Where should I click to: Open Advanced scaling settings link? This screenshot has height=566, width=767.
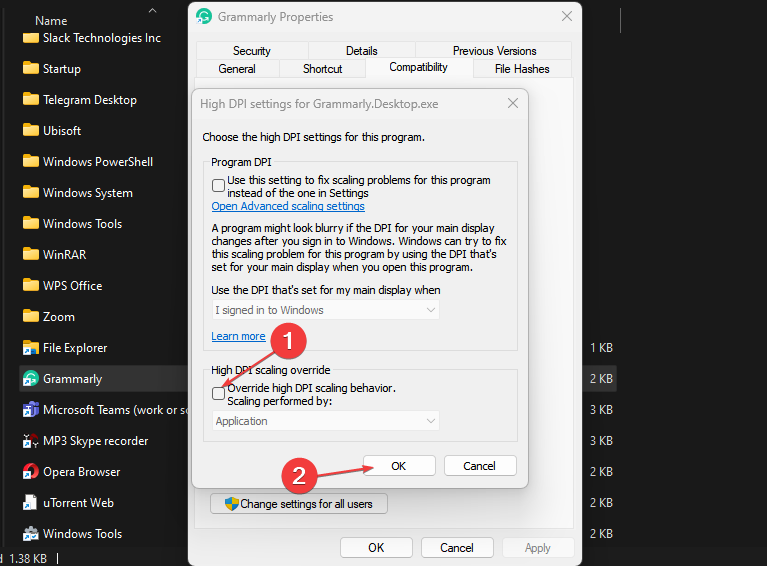click(x=288, y=206)
